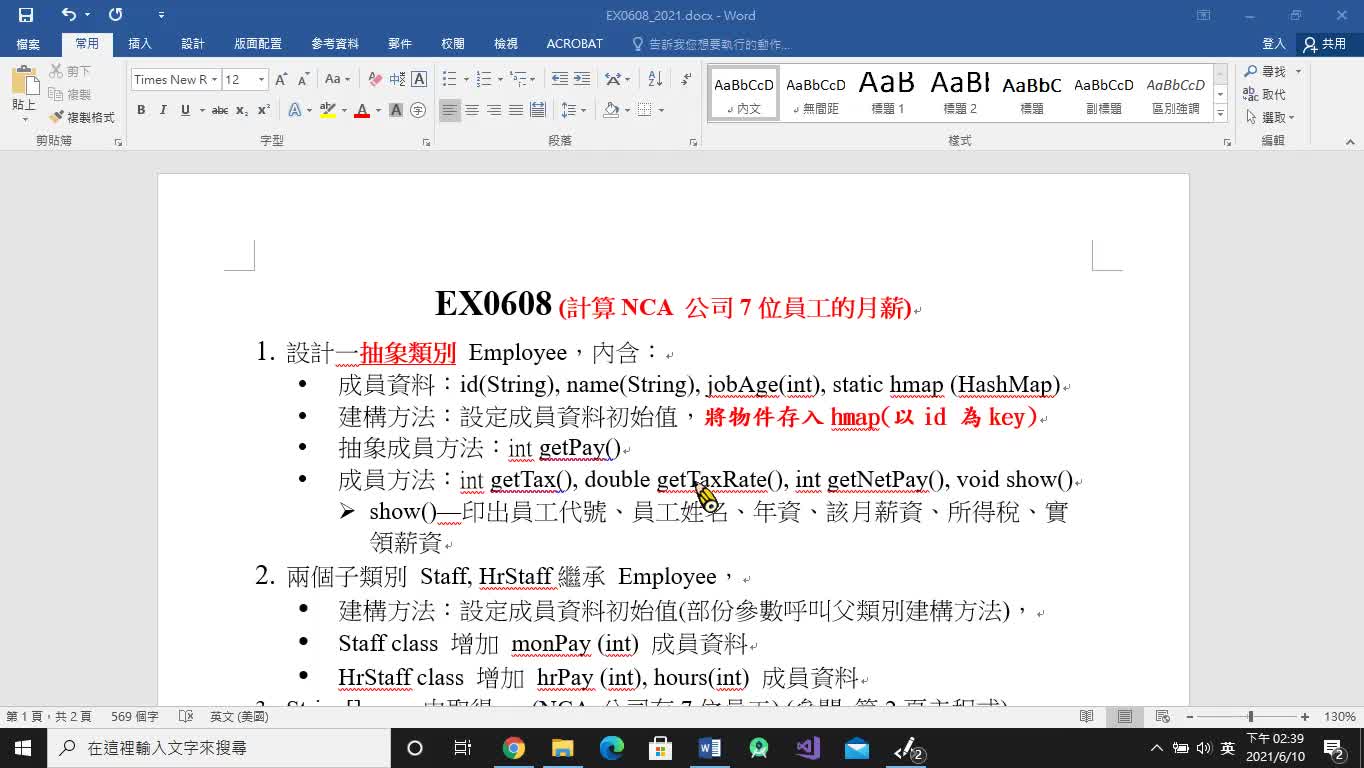
Task: Switch to Print Layout view in status bar
Action: coord(1125,717)
